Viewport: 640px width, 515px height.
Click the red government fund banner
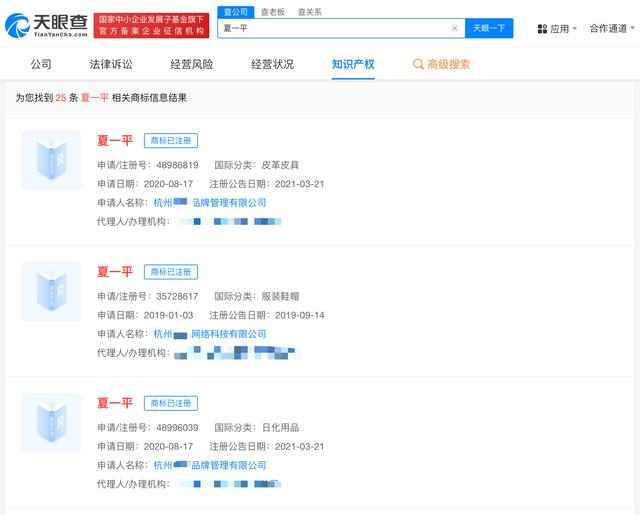(x=152, y=25)
